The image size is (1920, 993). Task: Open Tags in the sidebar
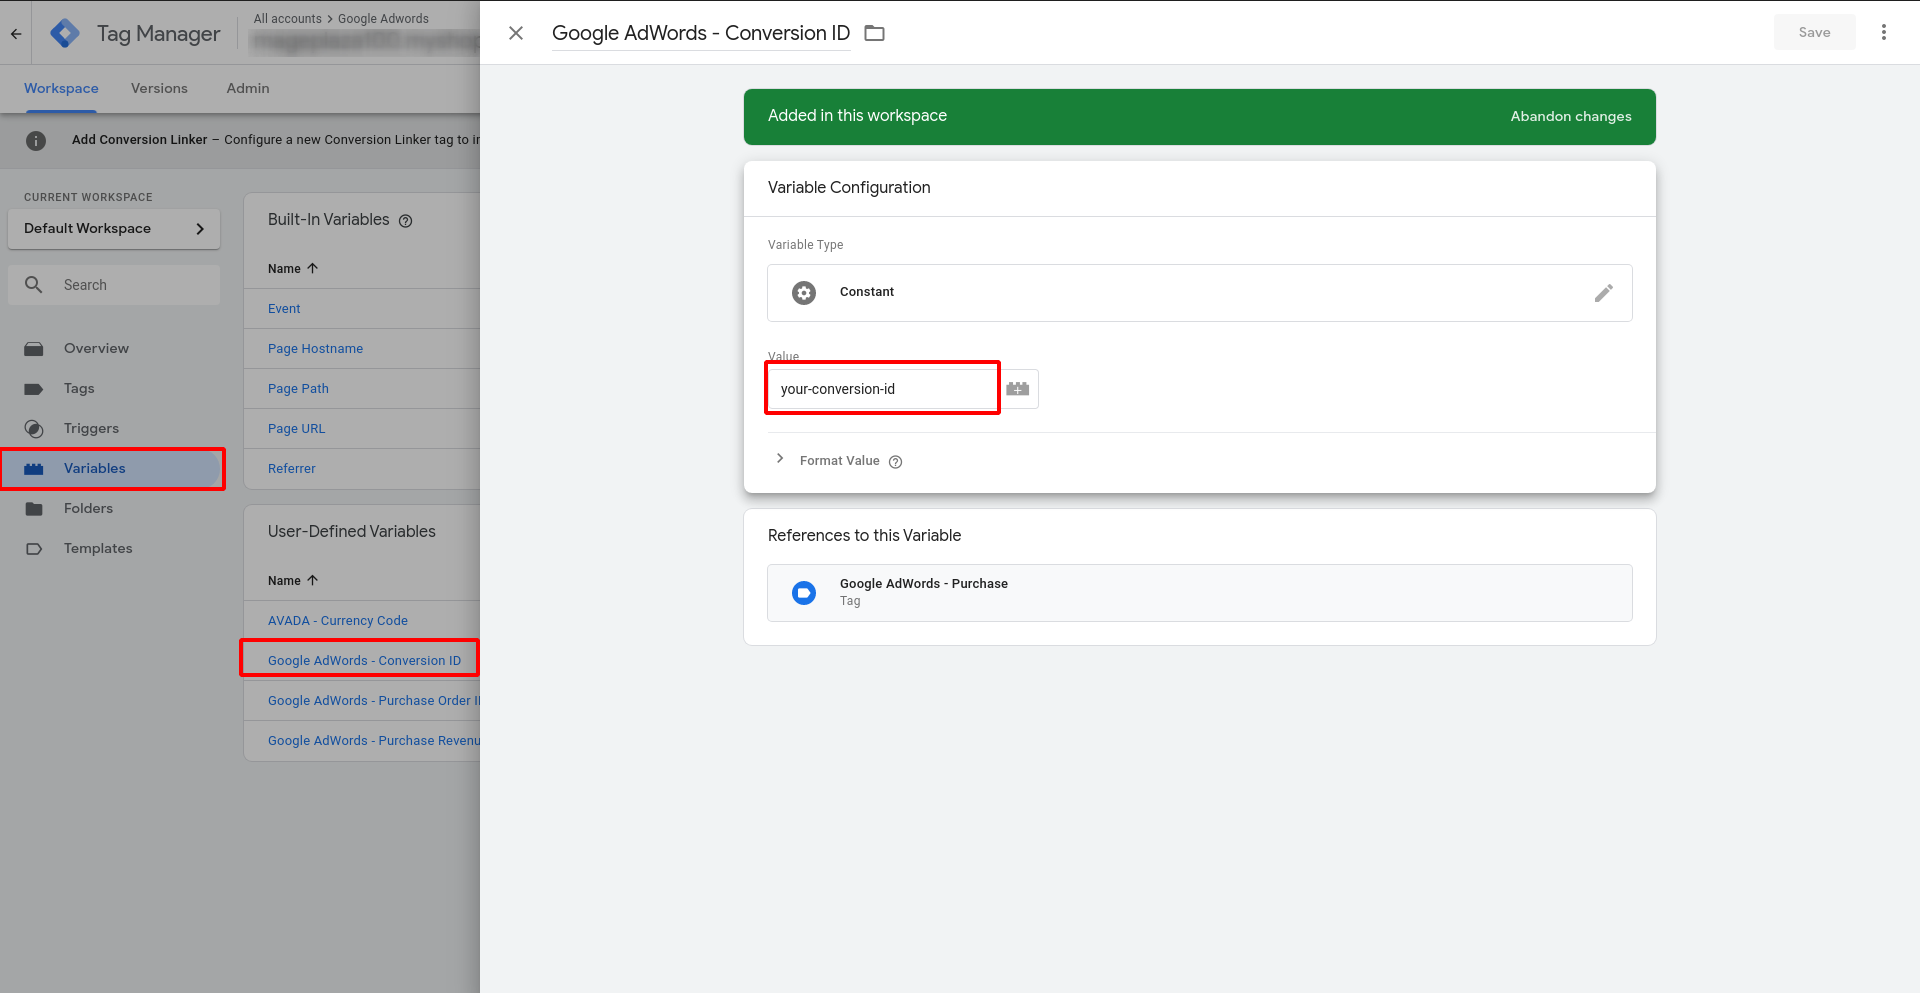click(x=79, y=388)
